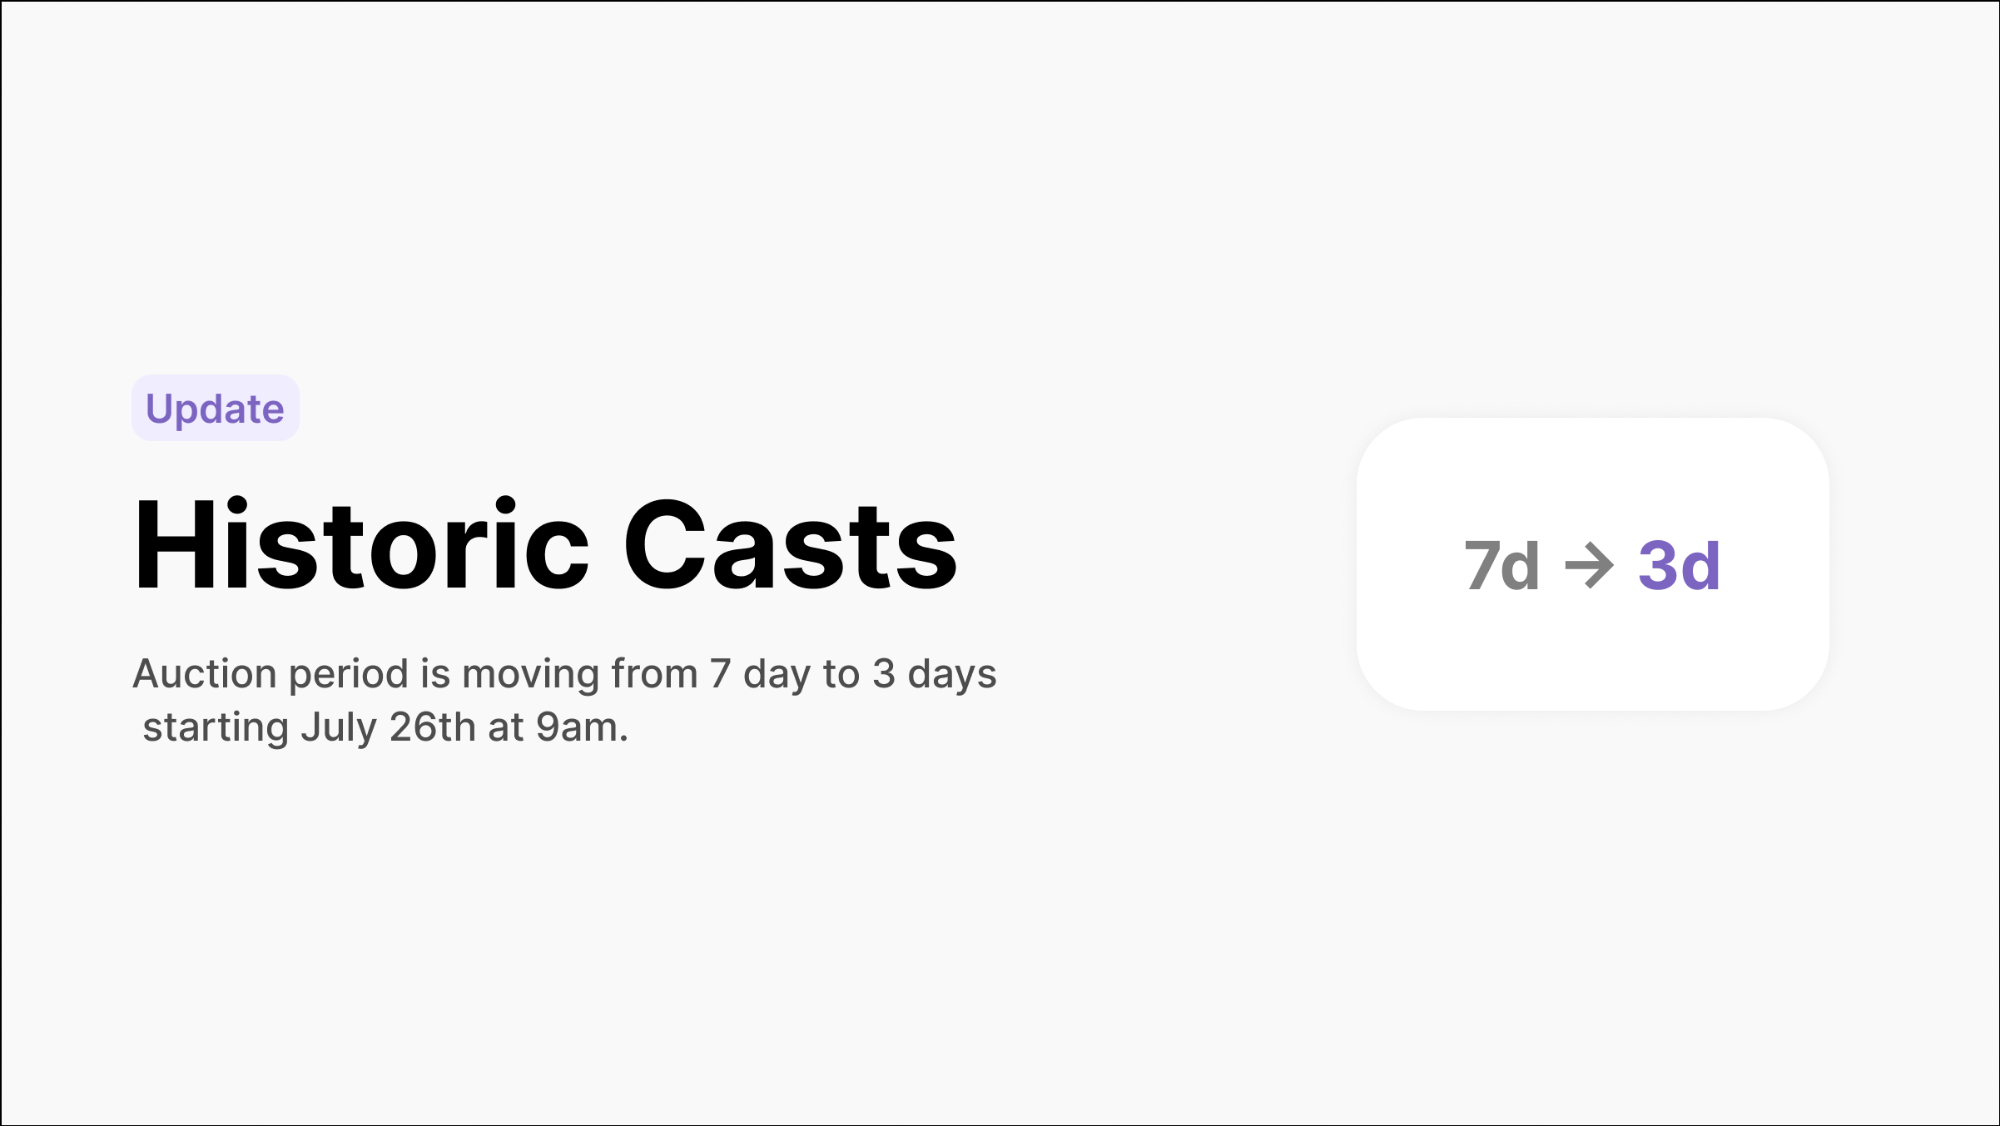Click the right arrow icon between 7d and 3d

[1589, 566]
